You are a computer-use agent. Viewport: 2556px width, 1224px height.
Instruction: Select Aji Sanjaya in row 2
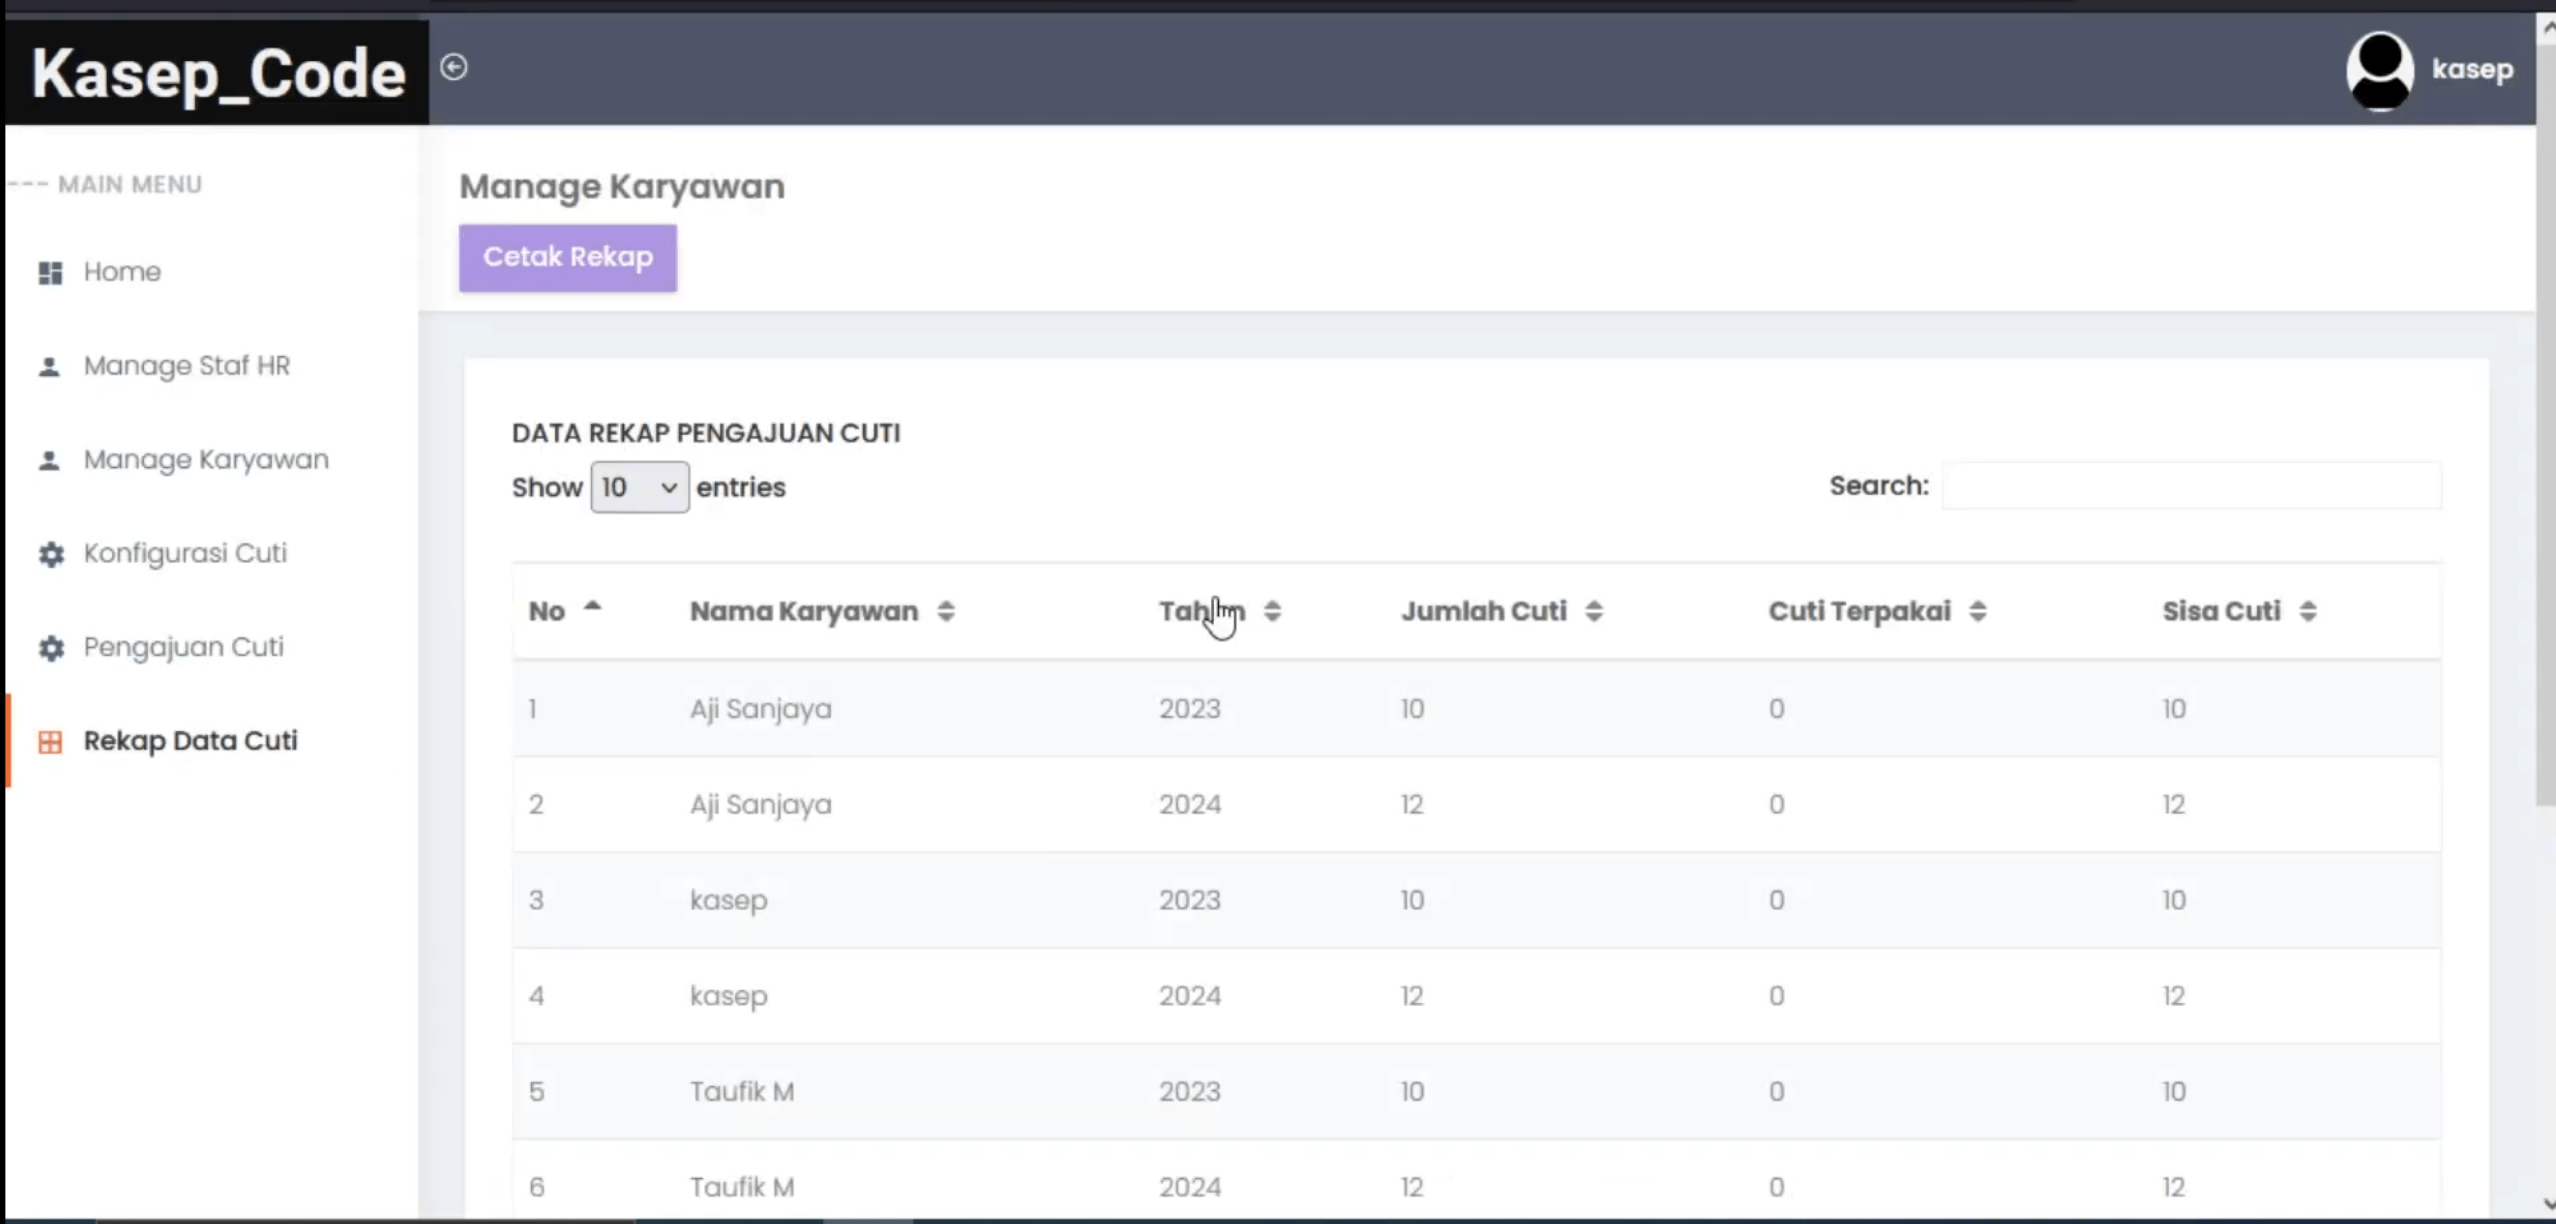click(x=760, y=805)
